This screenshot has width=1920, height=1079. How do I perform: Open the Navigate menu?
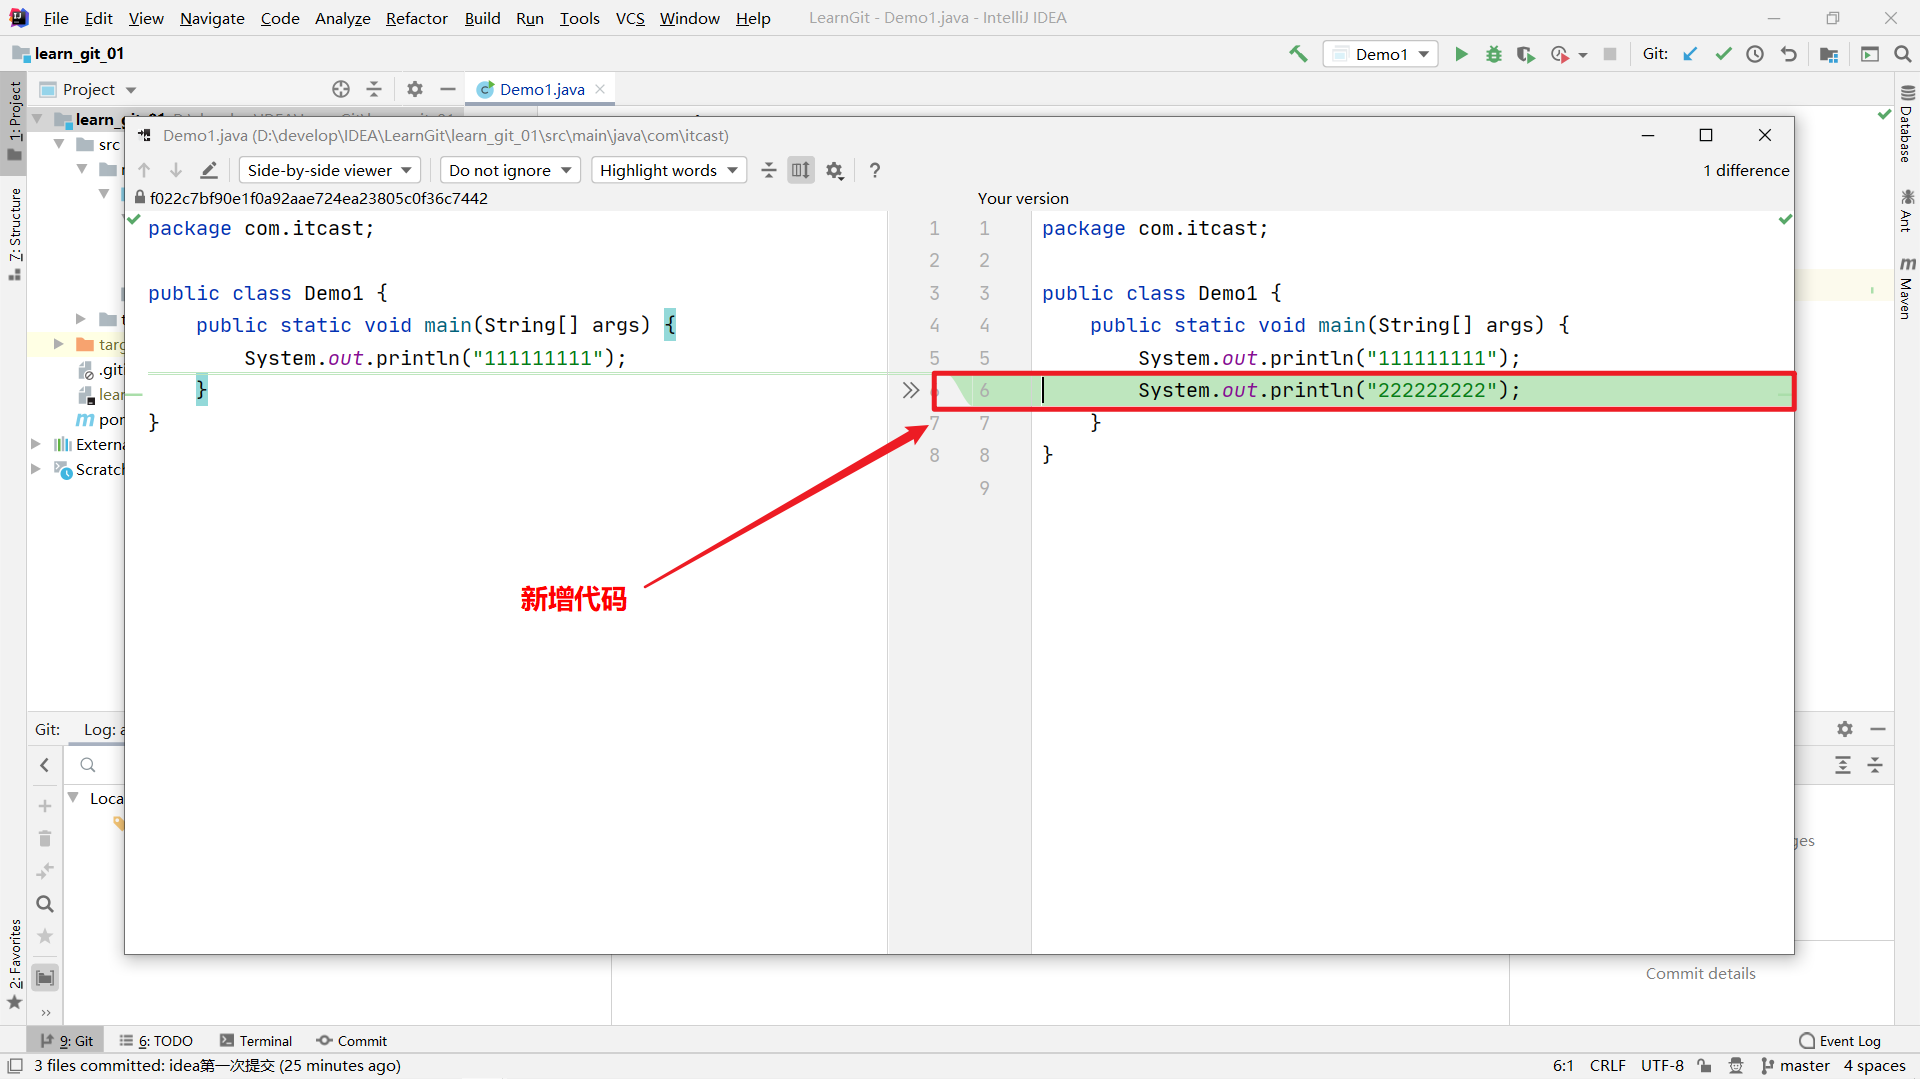coord(212,18)
